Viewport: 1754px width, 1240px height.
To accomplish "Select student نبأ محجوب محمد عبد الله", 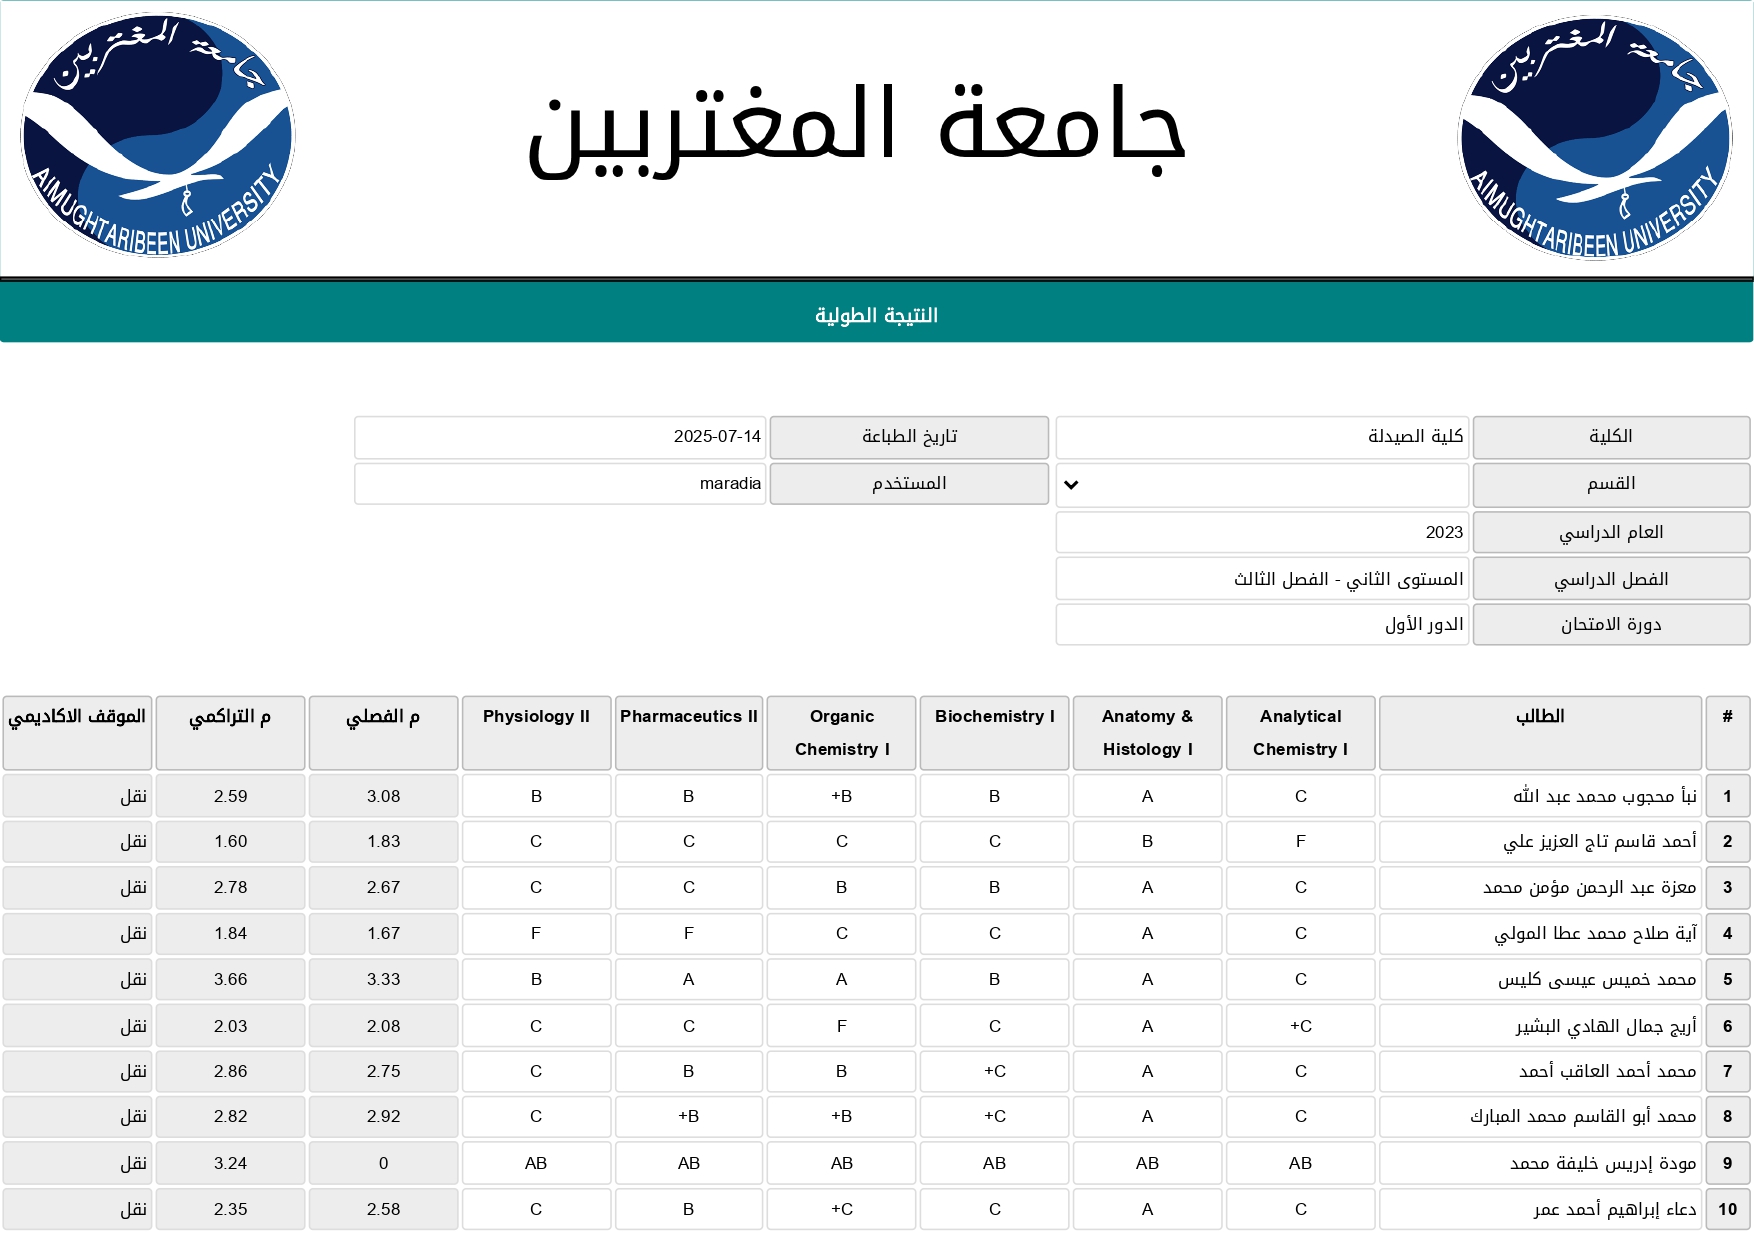I will pos(1540,796).
